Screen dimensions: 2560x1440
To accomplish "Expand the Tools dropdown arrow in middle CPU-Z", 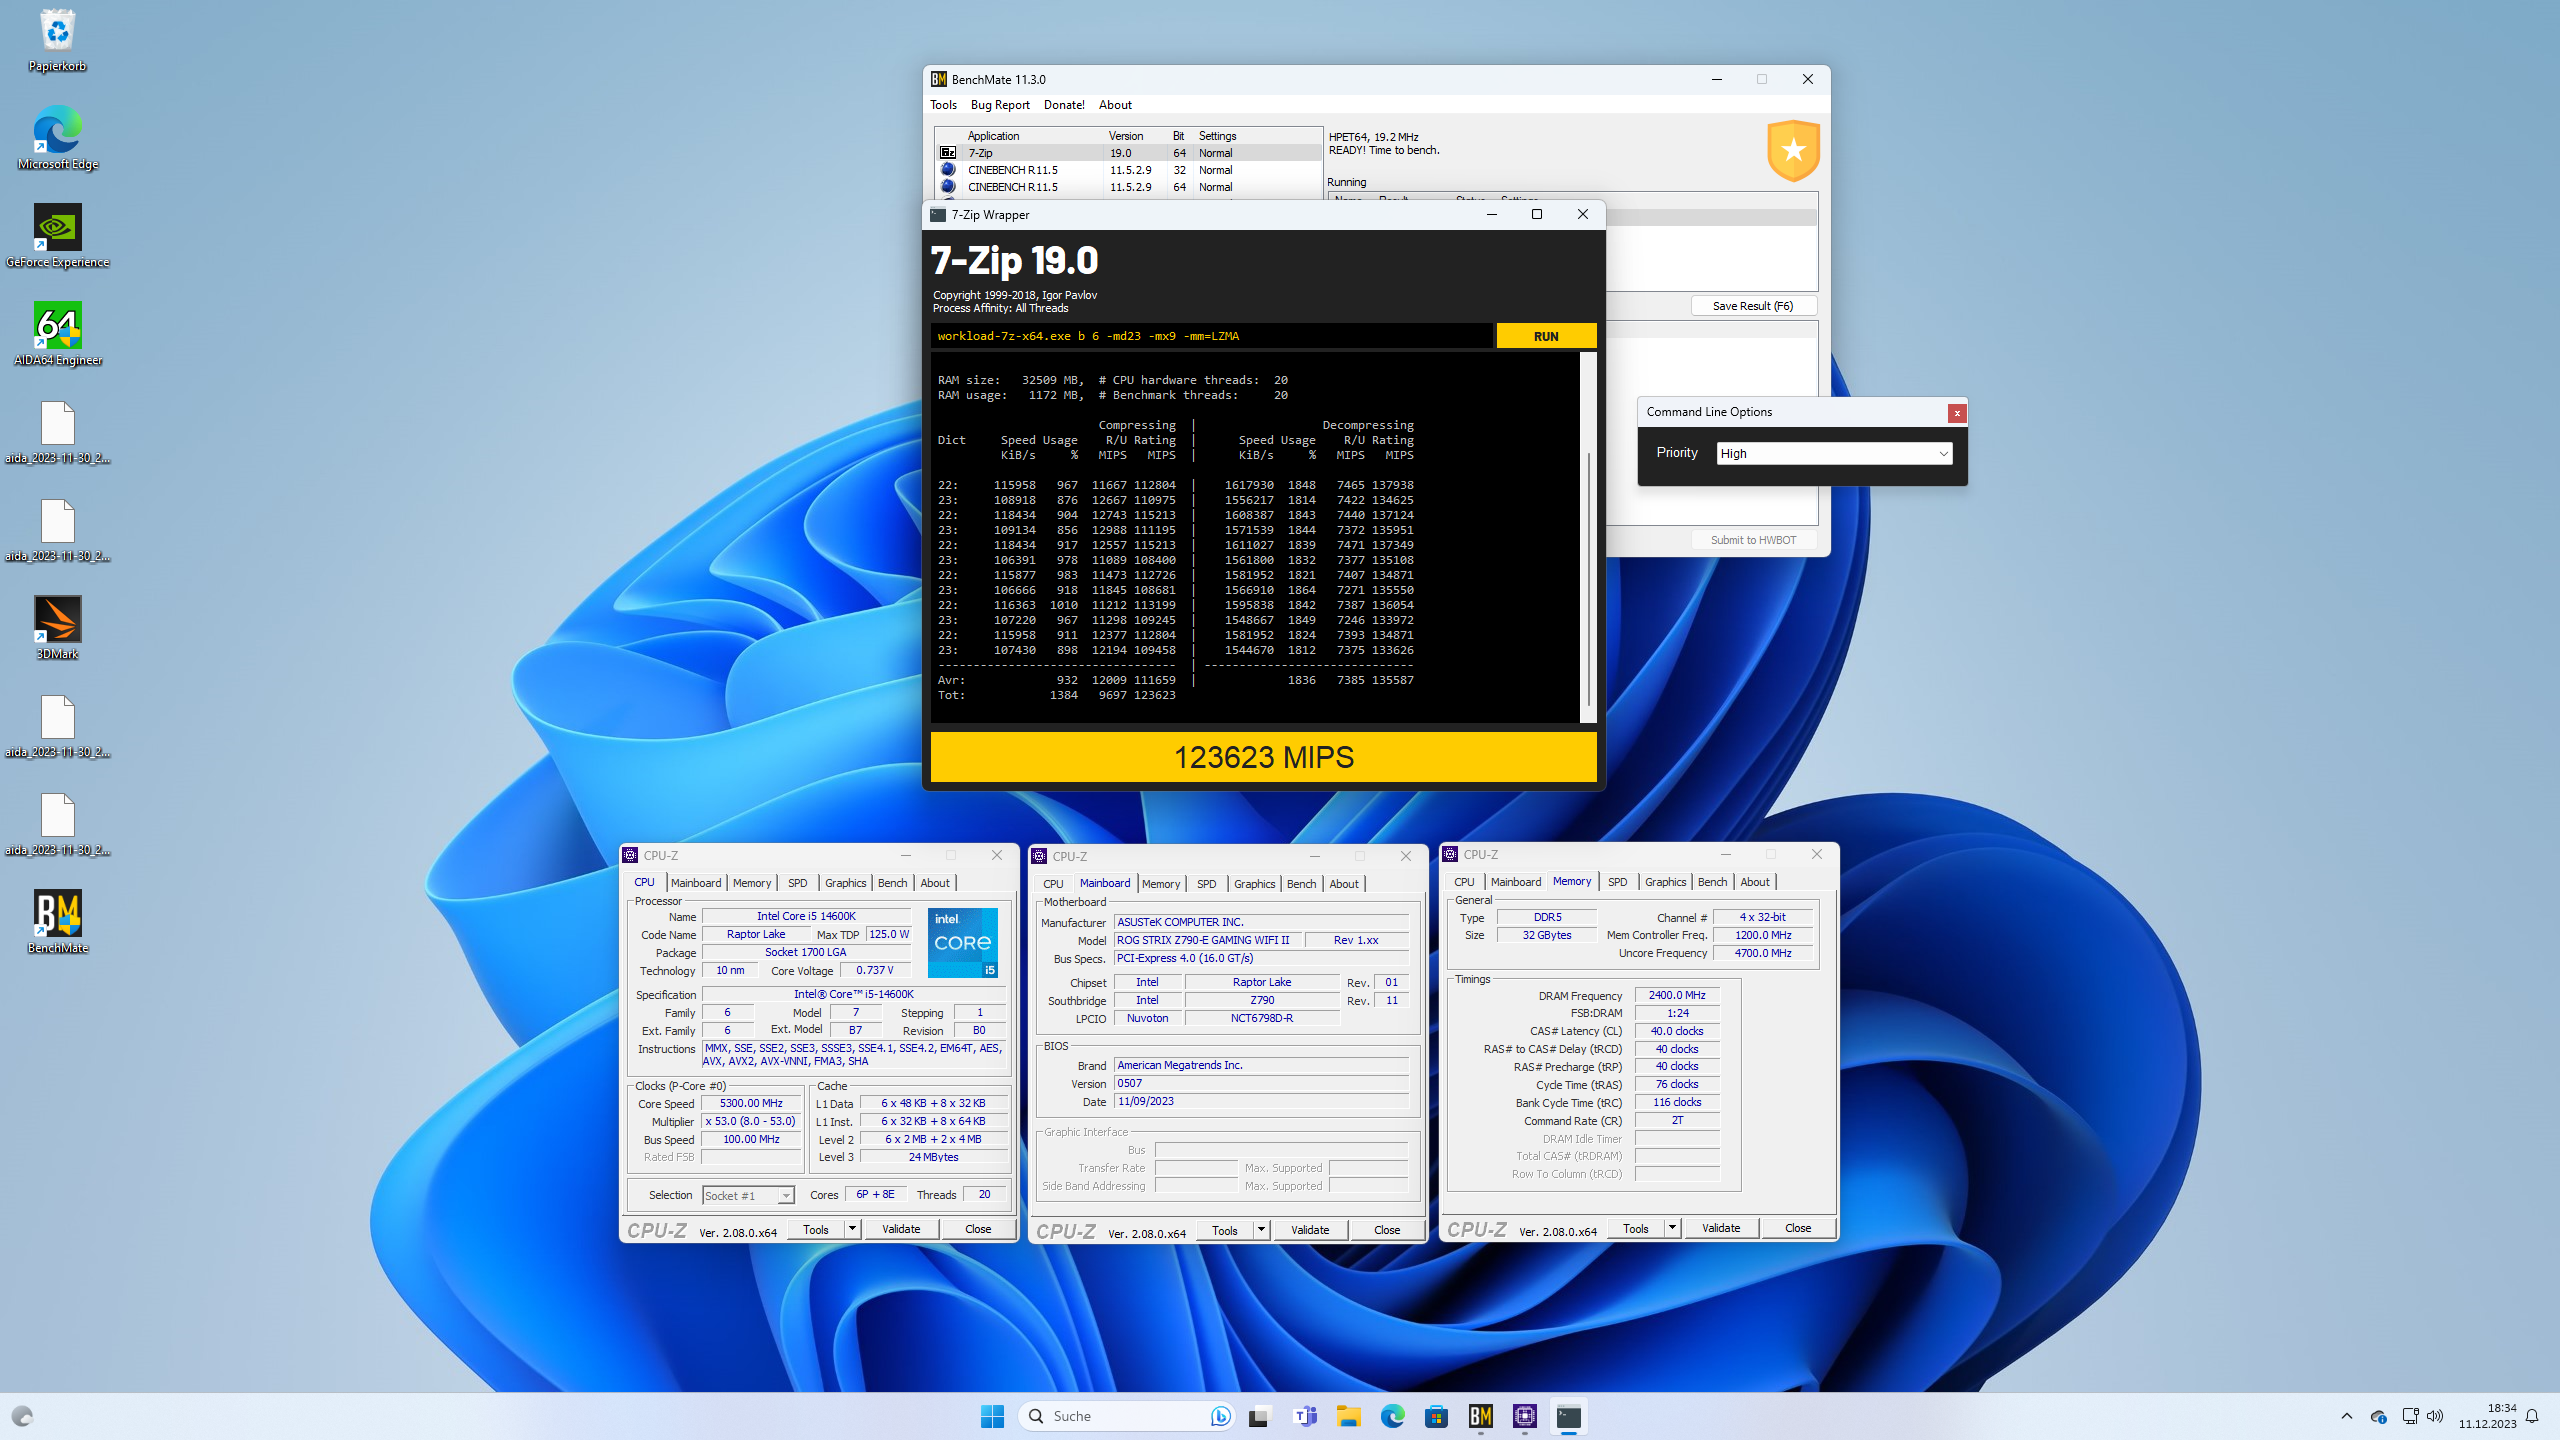I will 1260,1230.
